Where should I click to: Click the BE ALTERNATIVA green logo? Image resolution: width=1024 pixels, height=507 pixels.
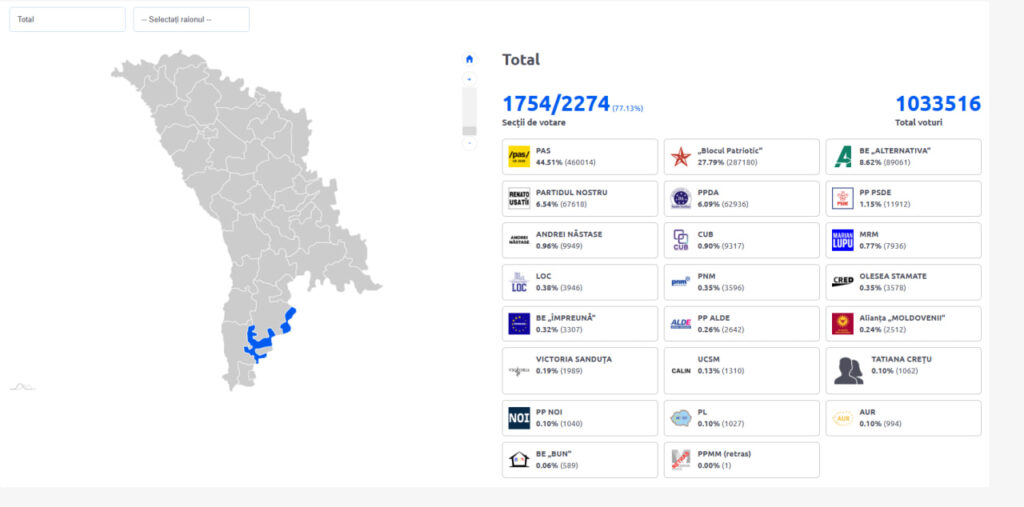(842, 157)
